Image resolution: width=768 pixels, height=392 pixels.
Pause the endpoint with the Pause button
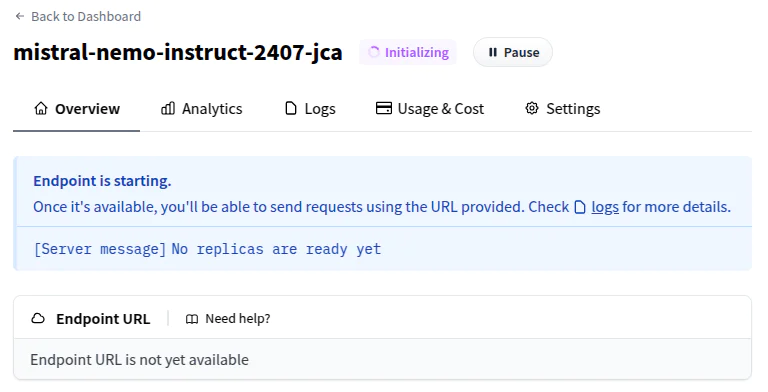pyautogui.click(x=513, y=52)
